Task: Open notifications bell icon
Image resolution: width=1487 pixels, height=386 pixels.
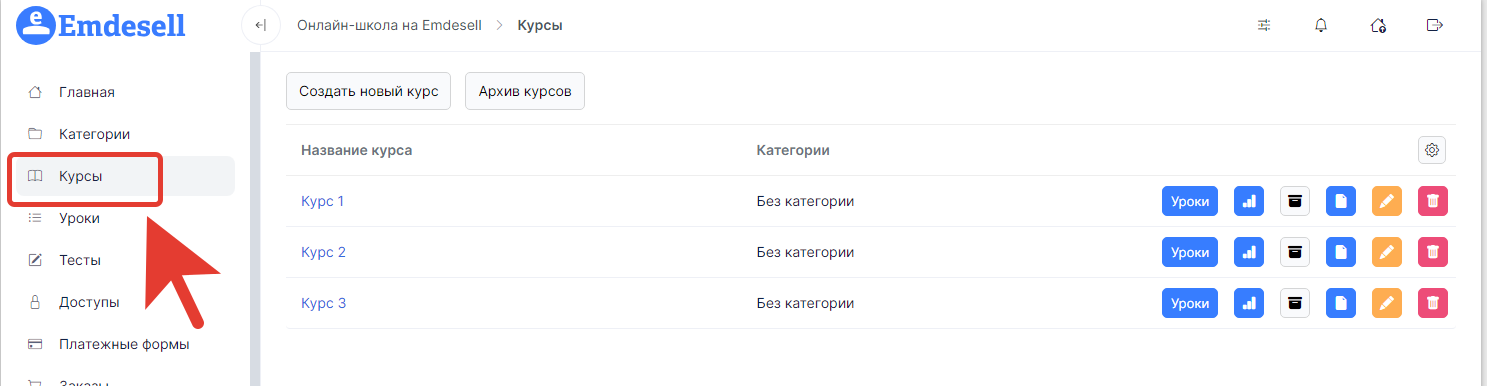Action: [1321, 25]
